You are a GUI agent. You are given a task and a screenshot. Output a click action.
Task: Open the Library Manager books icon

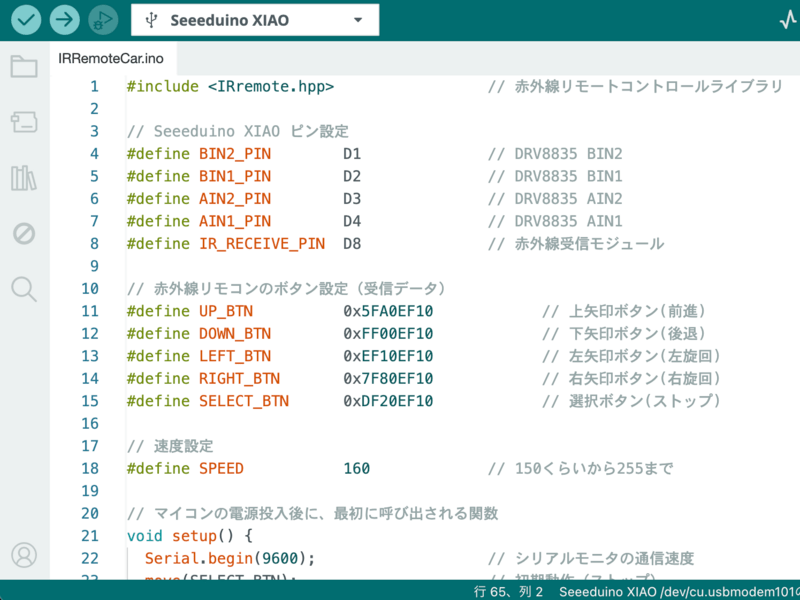(24, 178)
